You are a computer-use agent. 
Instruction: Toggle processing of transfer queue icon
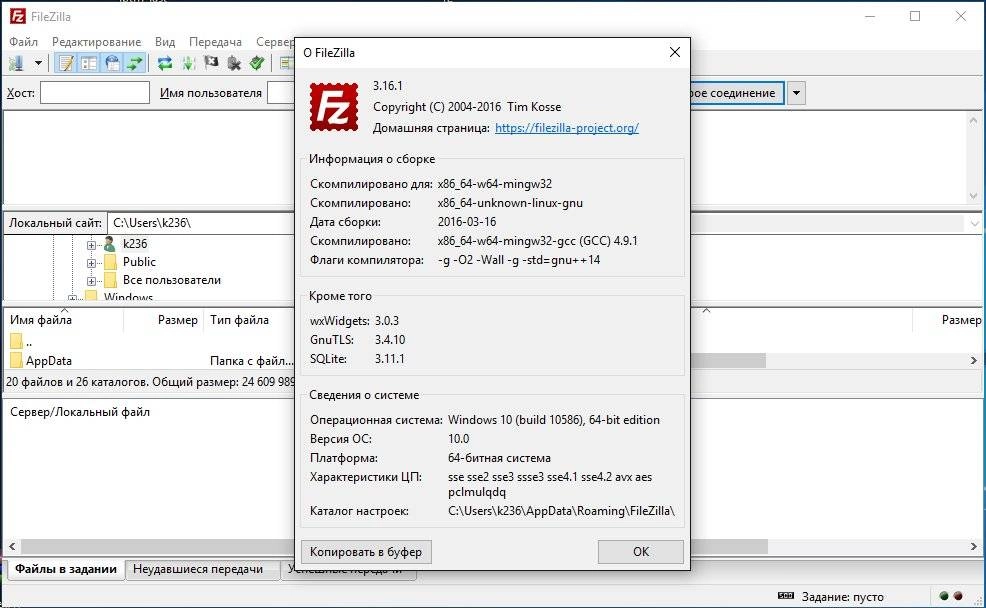pyautogui.click(x=188, y=63)
